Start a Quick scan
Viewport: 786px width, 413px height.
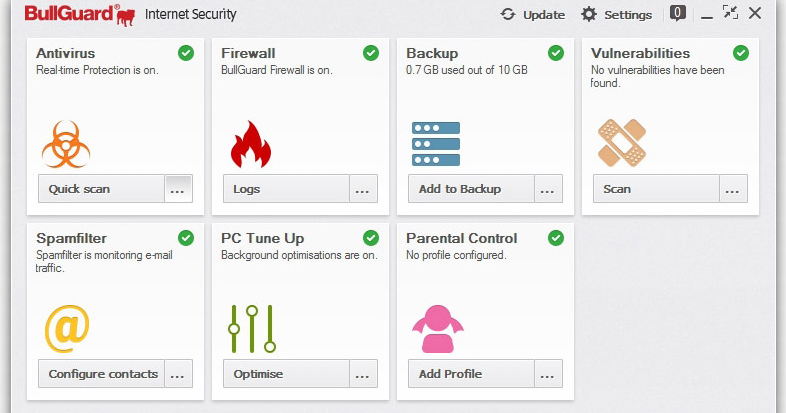click(101, 188)
